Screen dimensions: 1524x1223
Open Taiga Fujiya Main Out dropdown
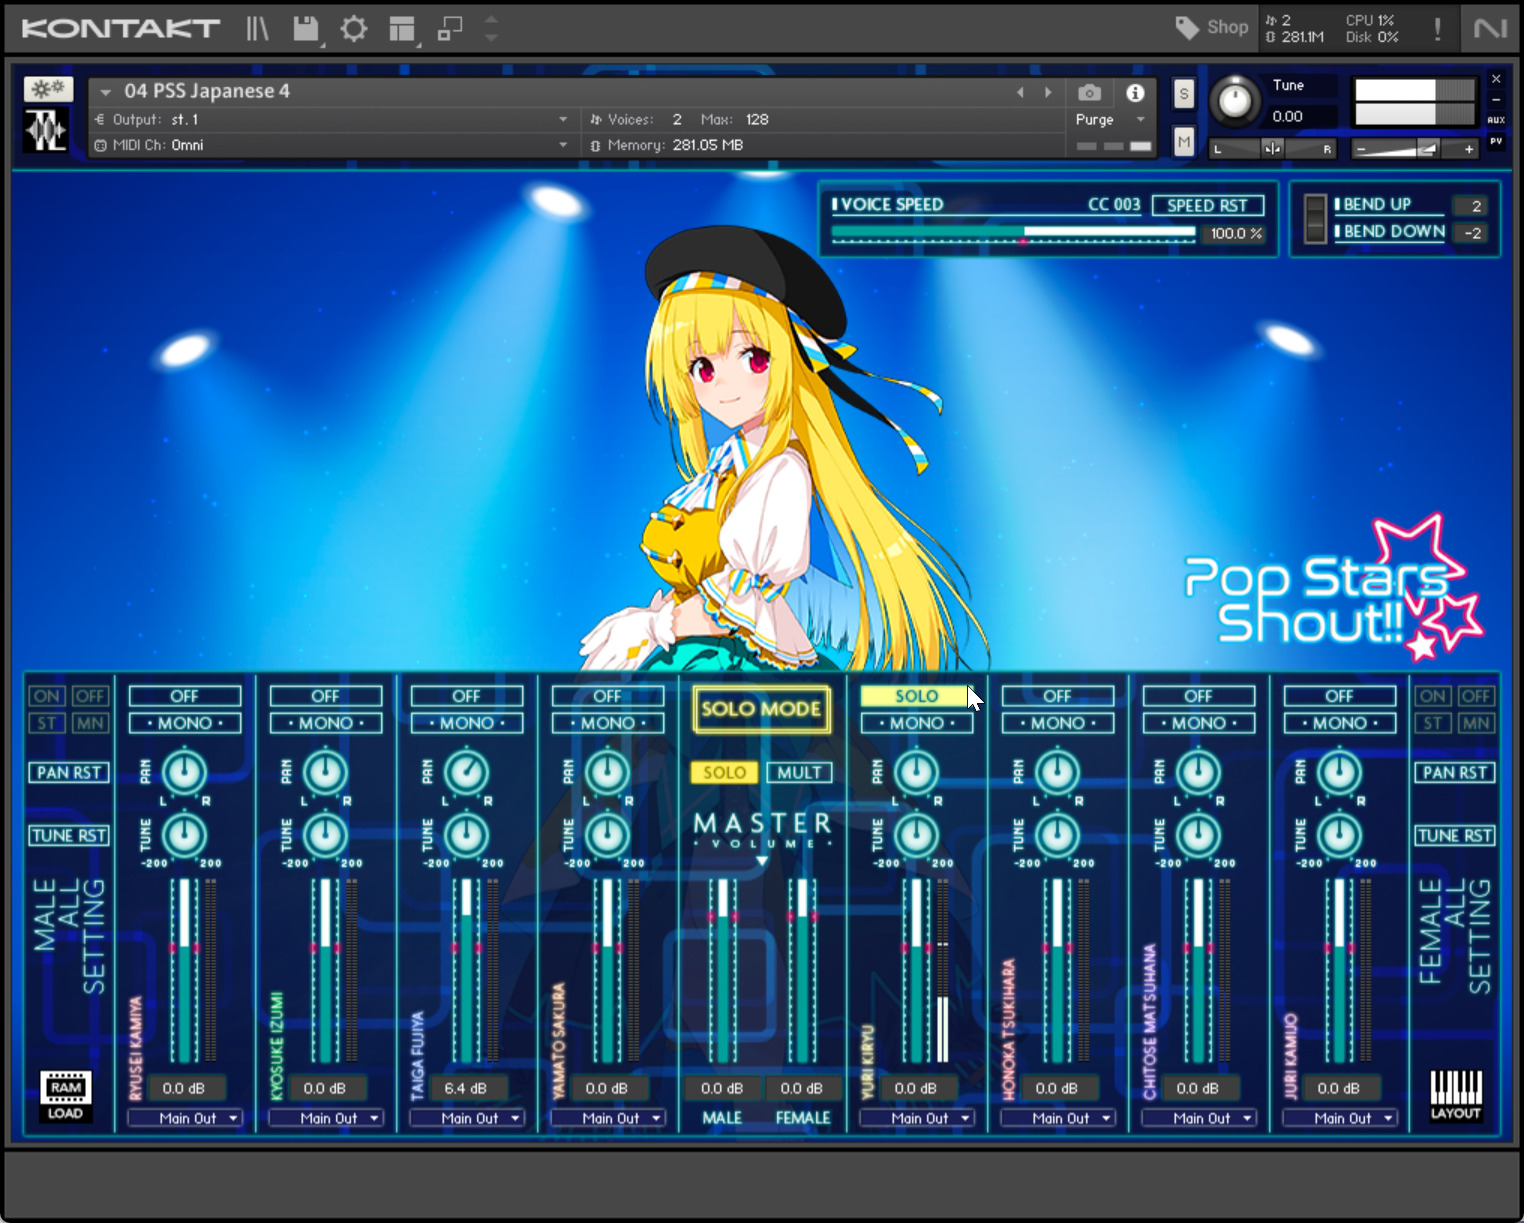[467, 1118]
